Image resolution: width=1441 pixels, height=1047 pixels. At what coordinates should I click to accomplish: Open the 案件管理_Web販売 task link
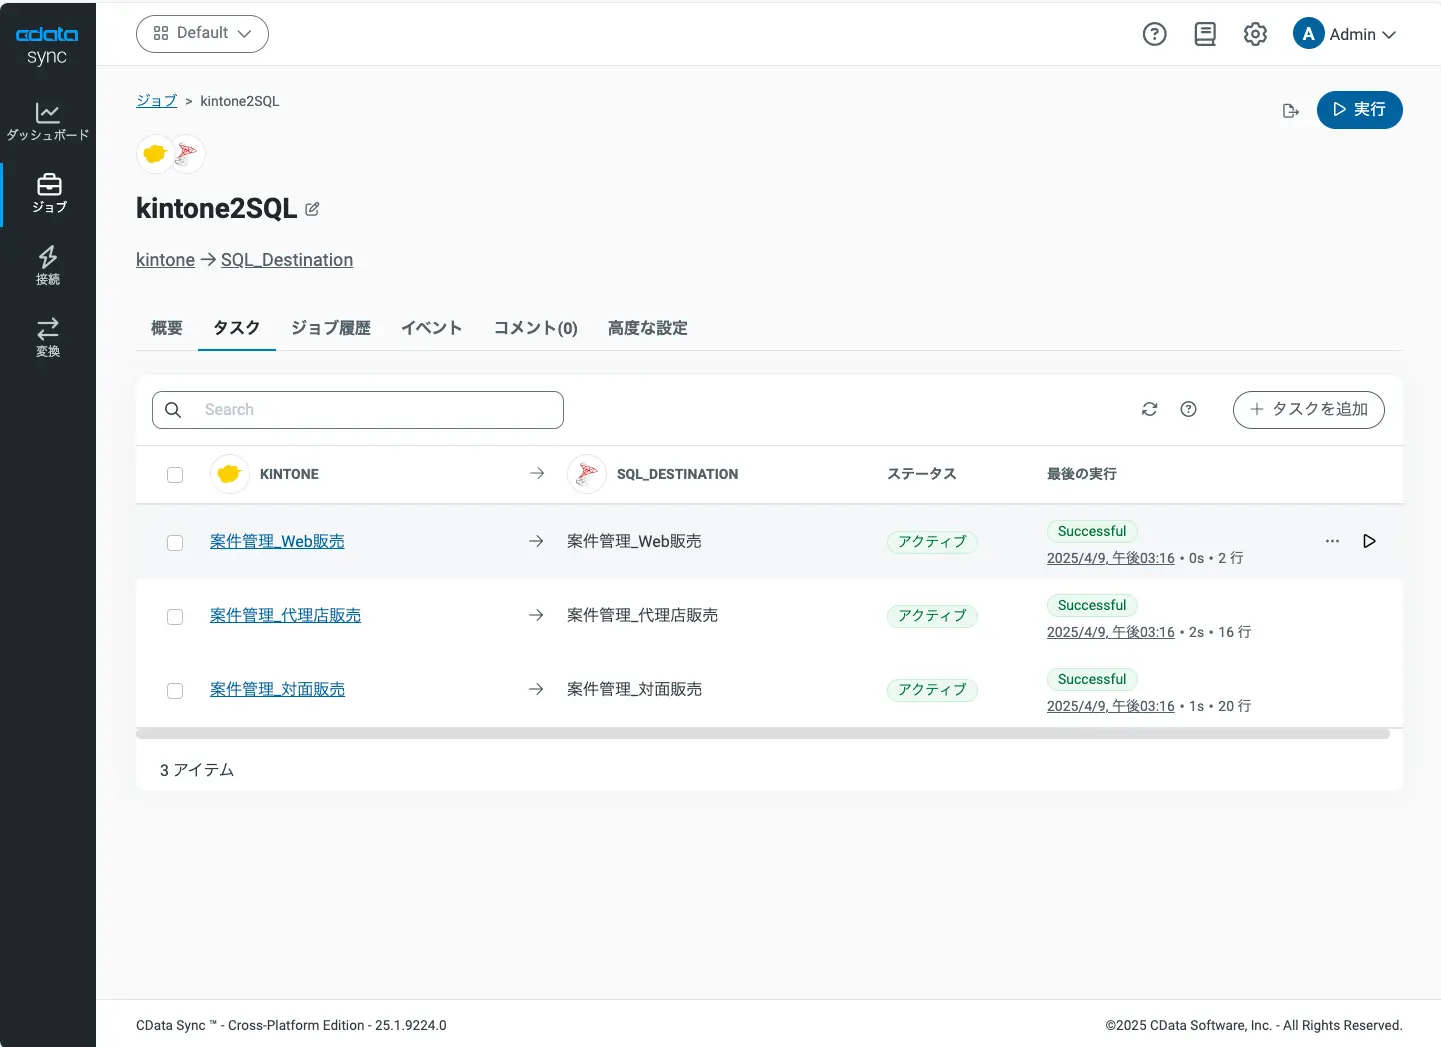(x=277, y=541)
